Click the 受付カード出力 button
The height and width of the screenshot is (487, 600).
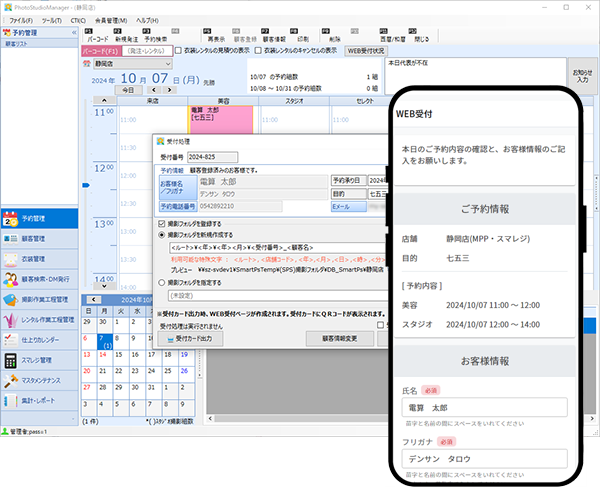click(x=192, y=338)
